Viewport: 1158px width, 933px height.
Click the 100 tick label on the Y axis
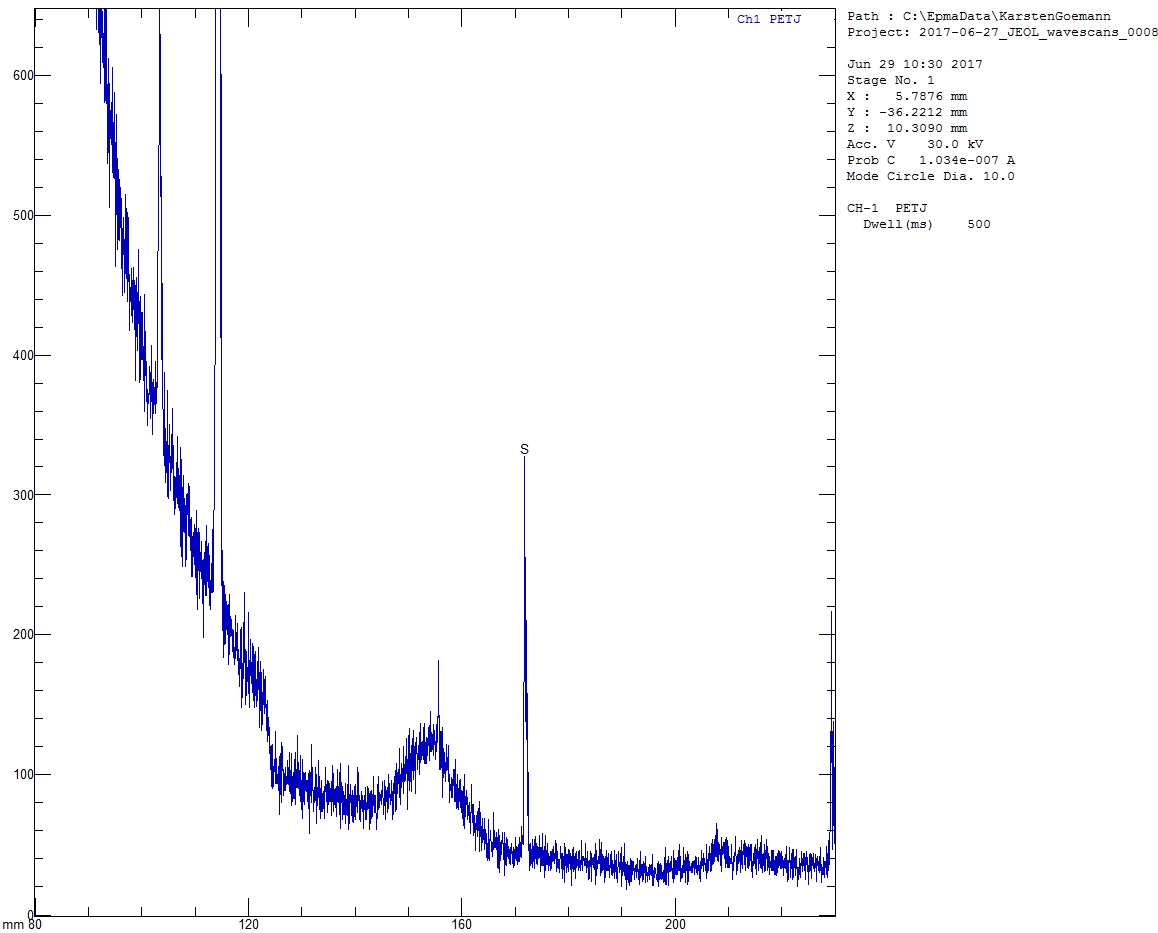coord(17,775)
